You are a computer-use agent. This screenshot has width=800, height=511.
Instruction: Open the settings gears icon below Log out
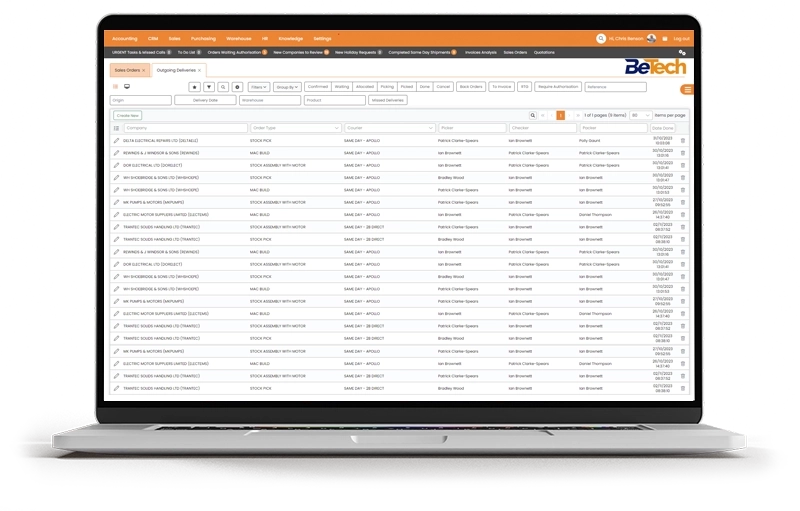click(682, 52)
